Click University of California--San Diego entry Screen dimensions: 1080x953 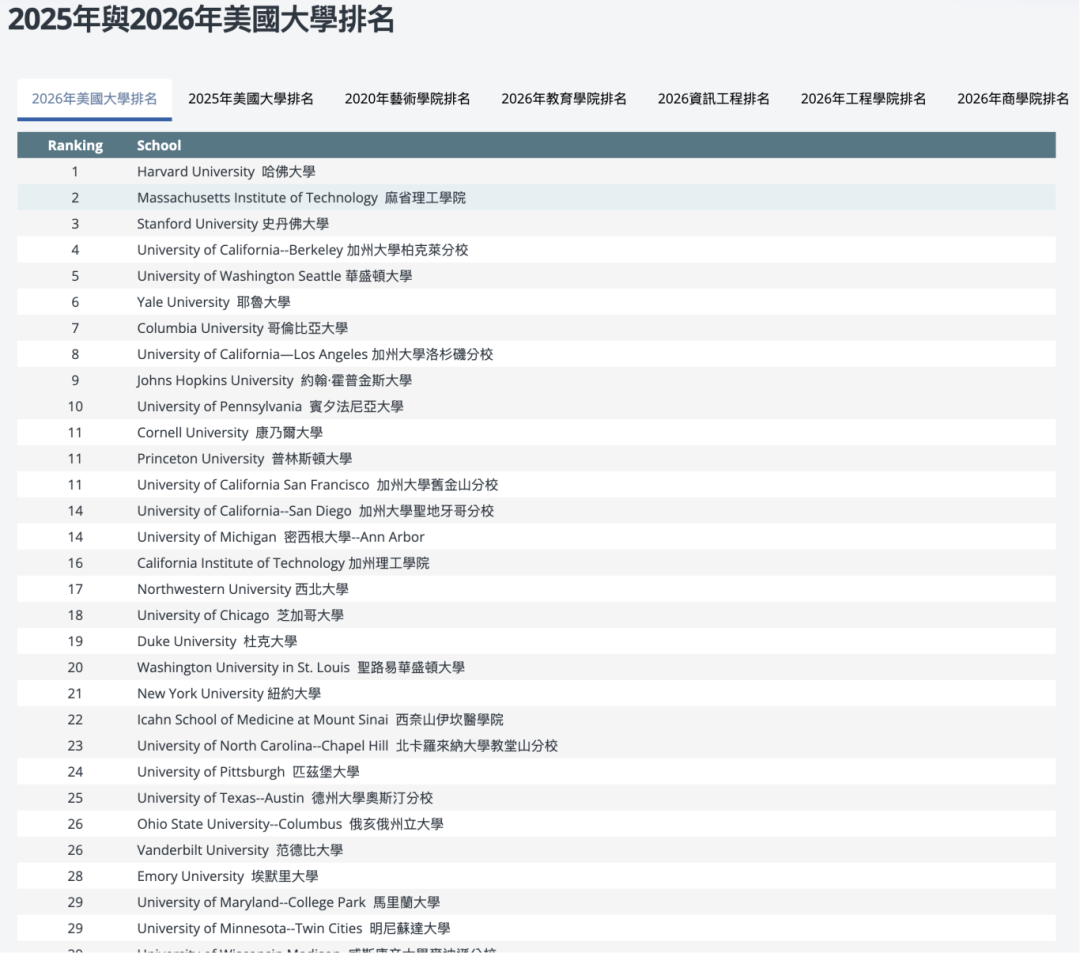pos(315,511)
